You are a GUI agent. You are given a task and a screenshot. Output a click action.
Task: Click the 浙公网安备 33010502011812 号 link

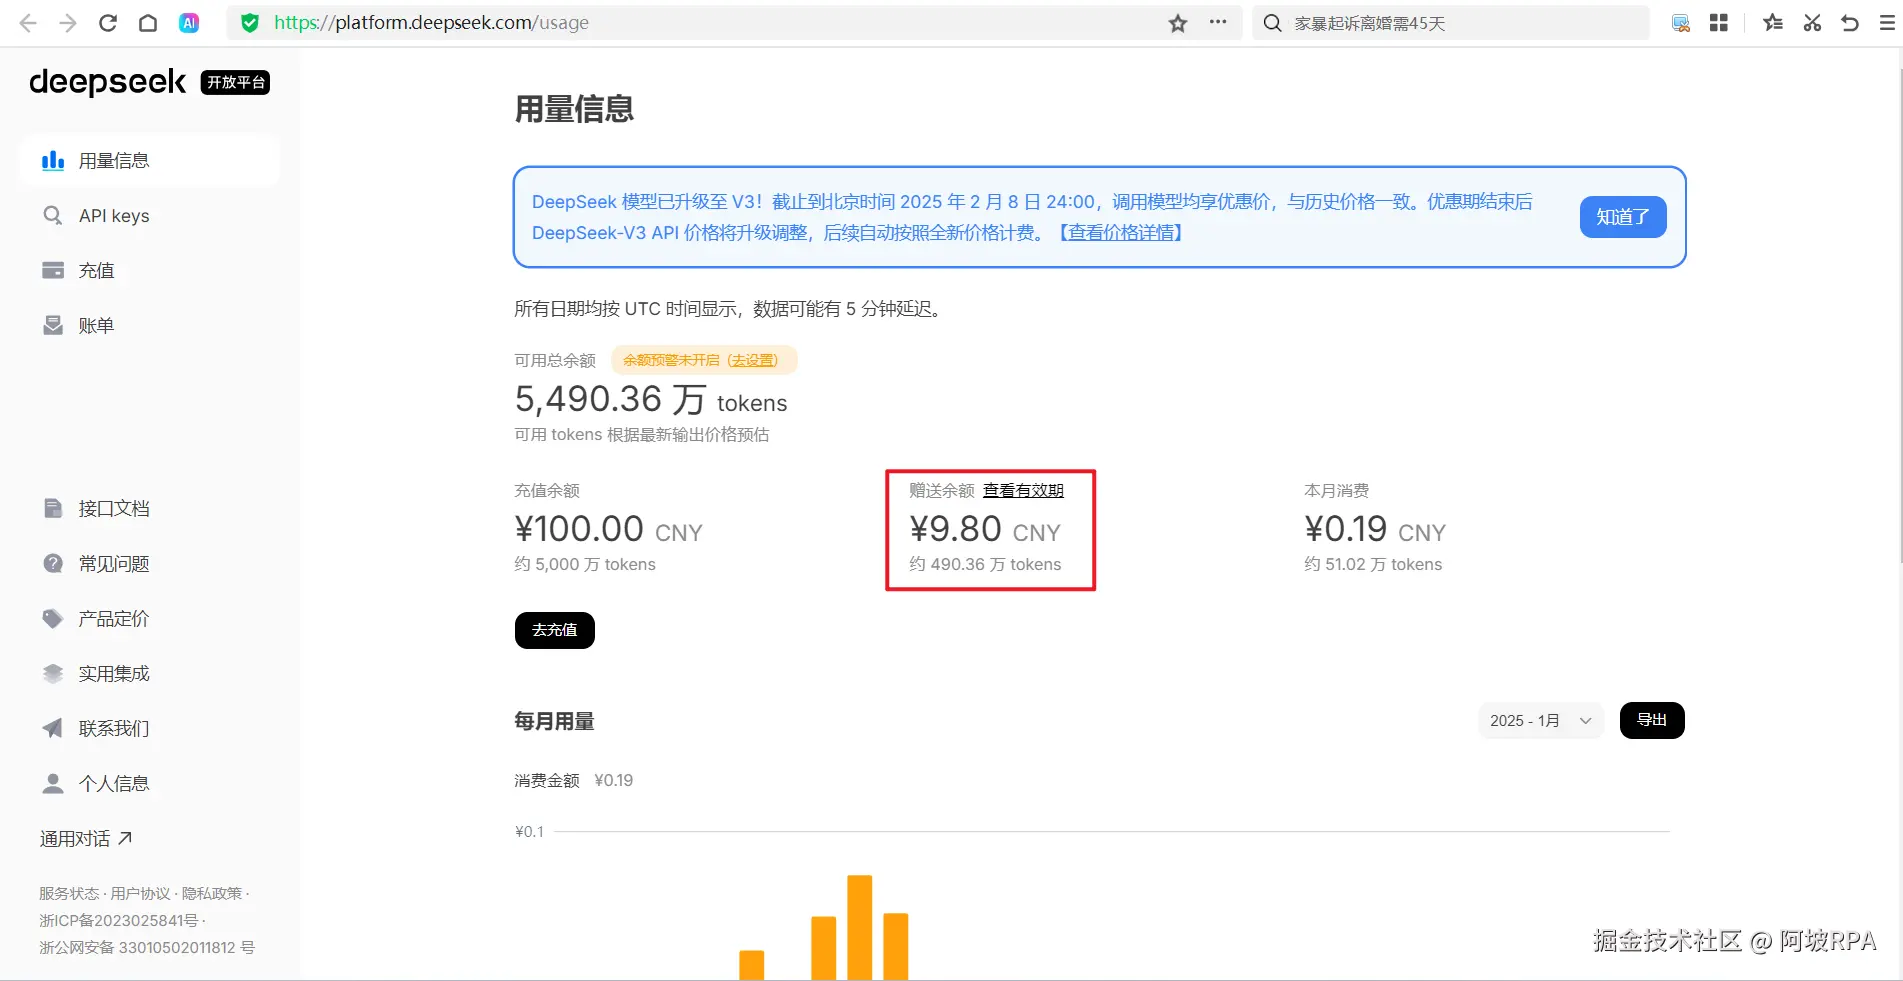(147, 948)
